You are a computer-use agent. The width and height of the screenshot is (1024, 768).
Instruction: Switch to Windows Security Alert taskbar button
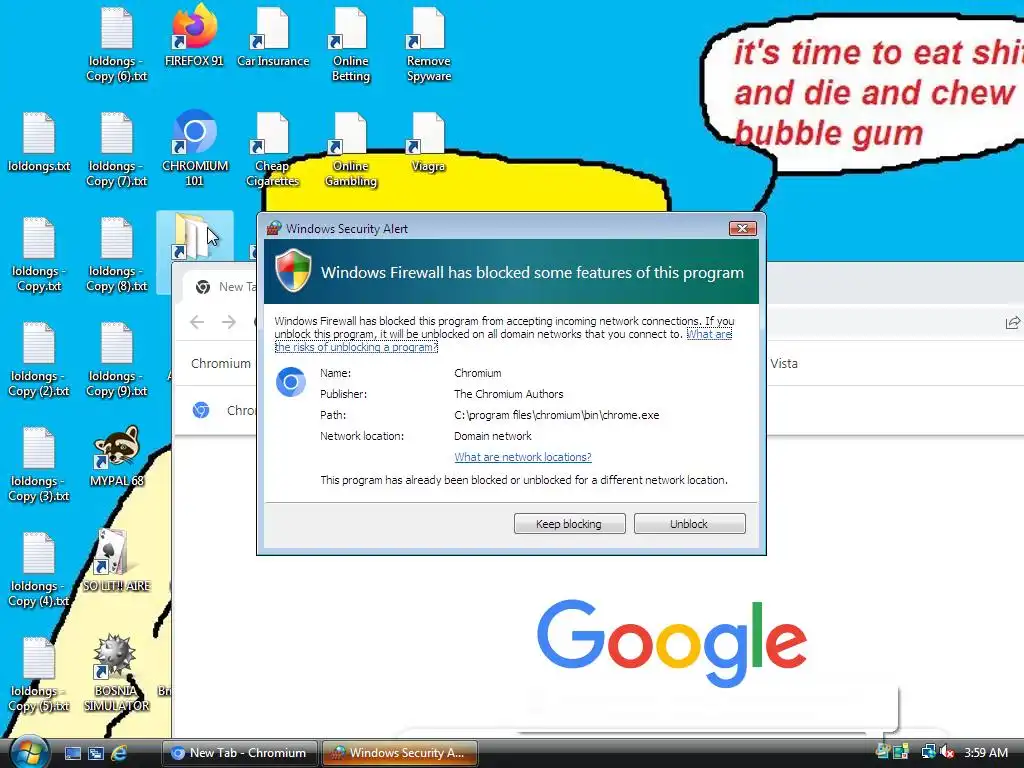[400, 753]
